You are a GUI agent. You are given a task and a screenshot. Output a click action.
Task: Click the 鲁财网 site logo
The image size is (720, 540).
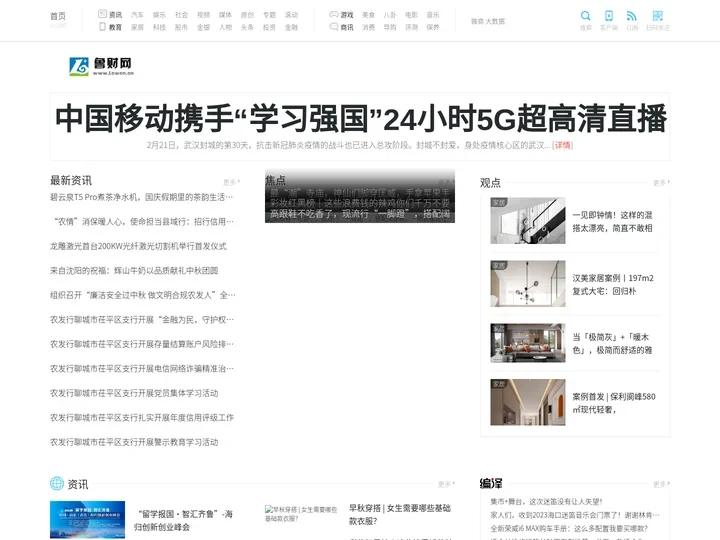(x=101, y=66)
